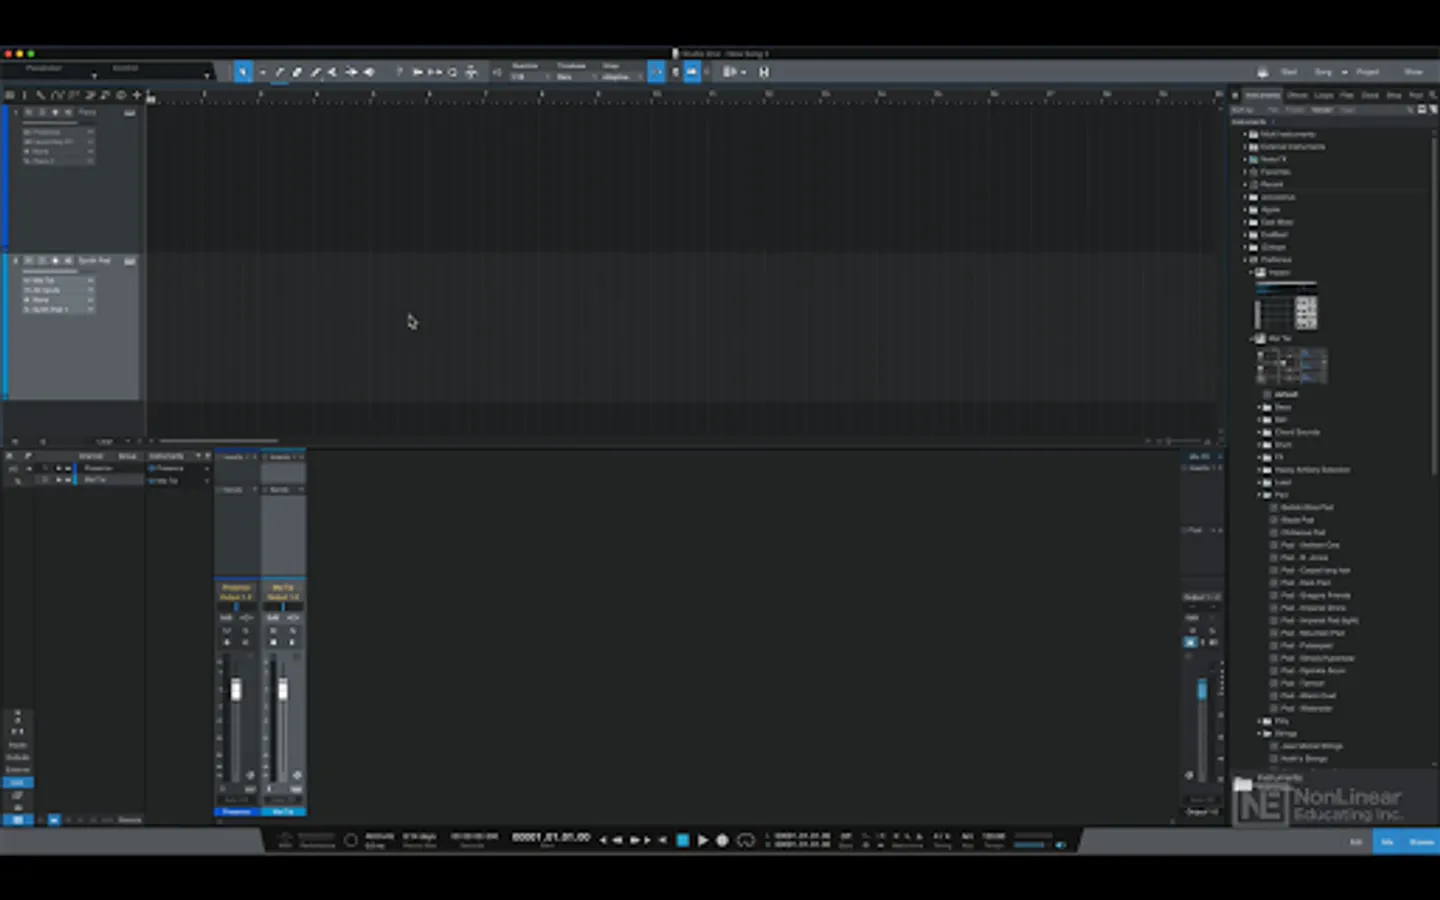Expand the Favorites folder in the browser
Image resolution: width=1440 pixels, height=900 pixels.
click(1246, 172)
